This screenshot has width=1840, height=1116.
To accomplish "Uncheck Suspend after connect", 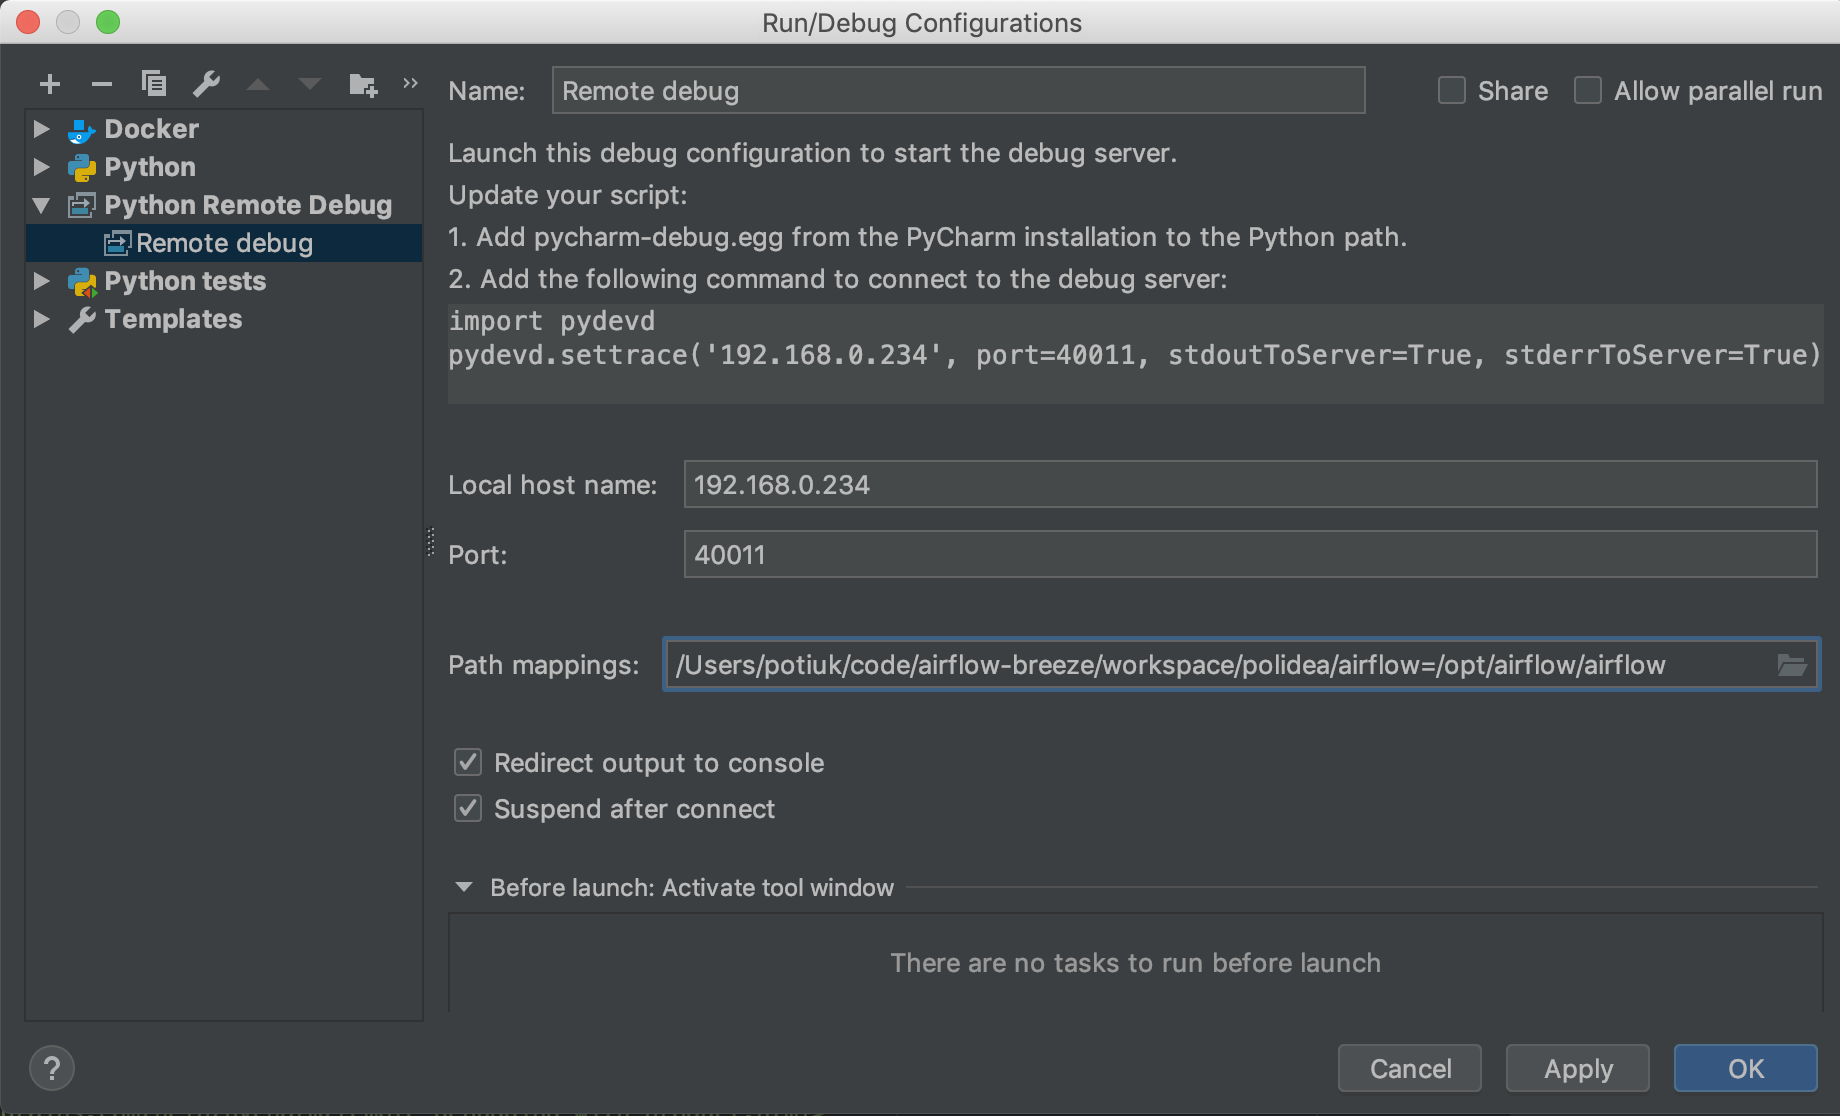I will (x=468, y=808).
